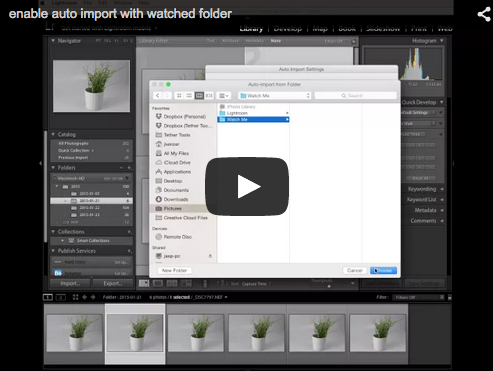Collapse the Collections panel
The width and height of the screenshot is (493, 371).
tap(53, 232)
